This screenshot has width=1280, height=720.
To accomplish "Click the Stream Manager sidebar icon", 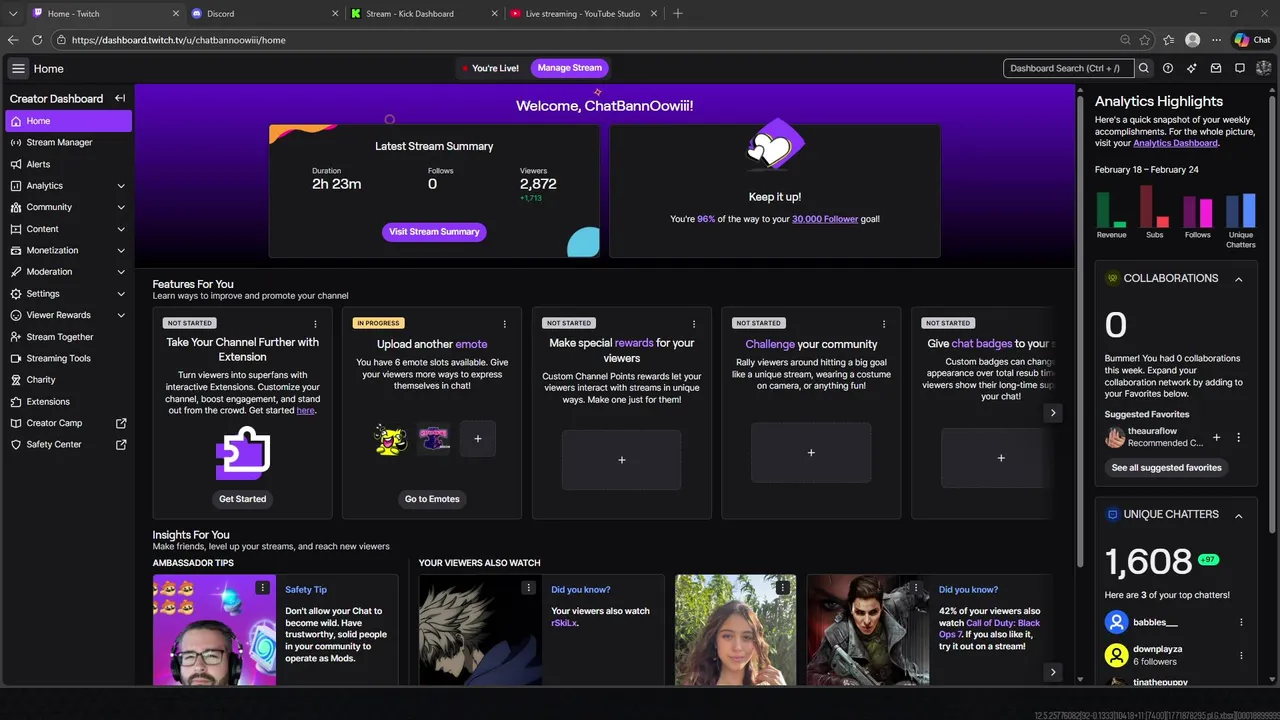I will (16, 142).
